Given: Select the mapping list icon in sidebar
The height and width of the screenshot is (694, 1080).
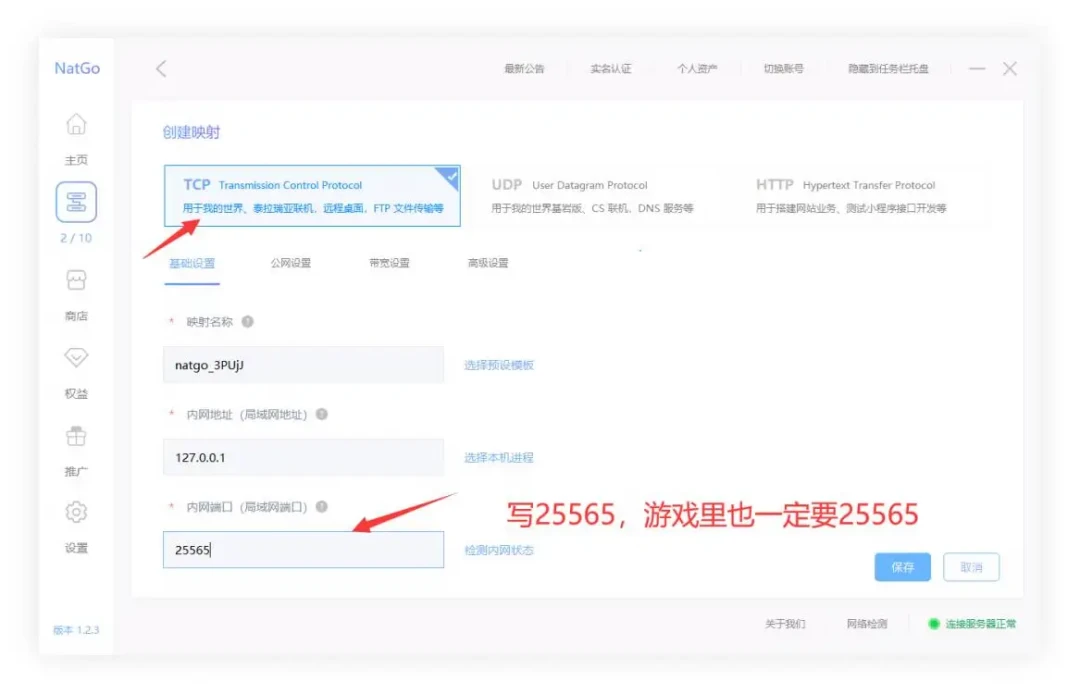Looking at the screenshot, I should pyautogui.click(x=76, y=202).
